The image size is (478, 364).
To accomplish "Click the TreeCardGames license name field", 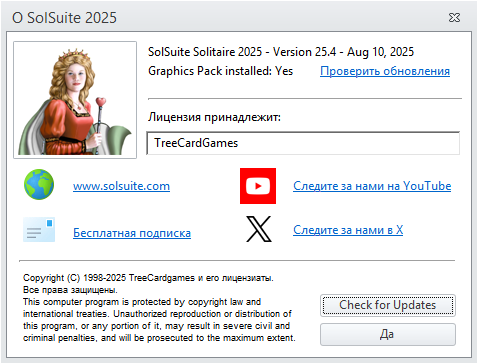I will pyautogui.click(x=303, y=143).
